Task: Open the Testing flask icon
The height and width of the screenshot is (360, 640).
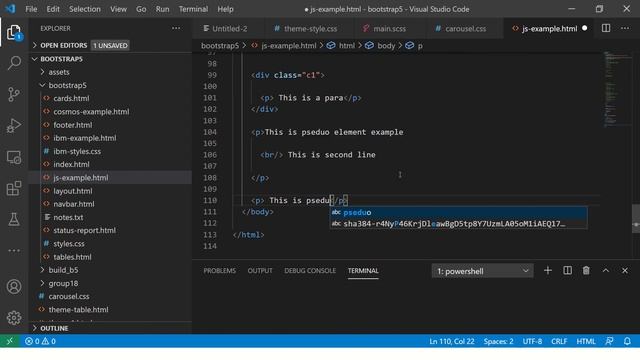Action: pos(14,220)
